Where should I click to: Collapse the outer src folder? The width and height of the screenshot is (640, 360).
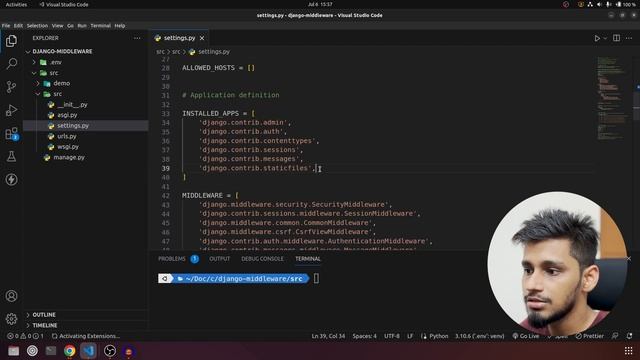pyautogui.click(x=54, y=73)
